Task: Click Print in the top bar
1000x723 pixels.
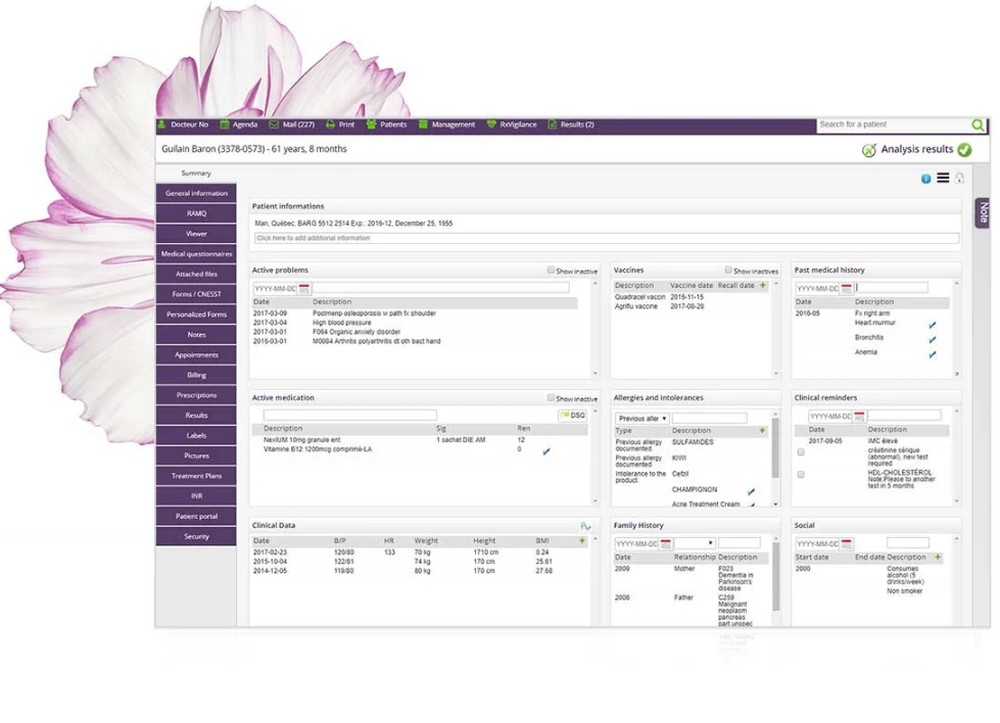Action: (x=340, y=125)
